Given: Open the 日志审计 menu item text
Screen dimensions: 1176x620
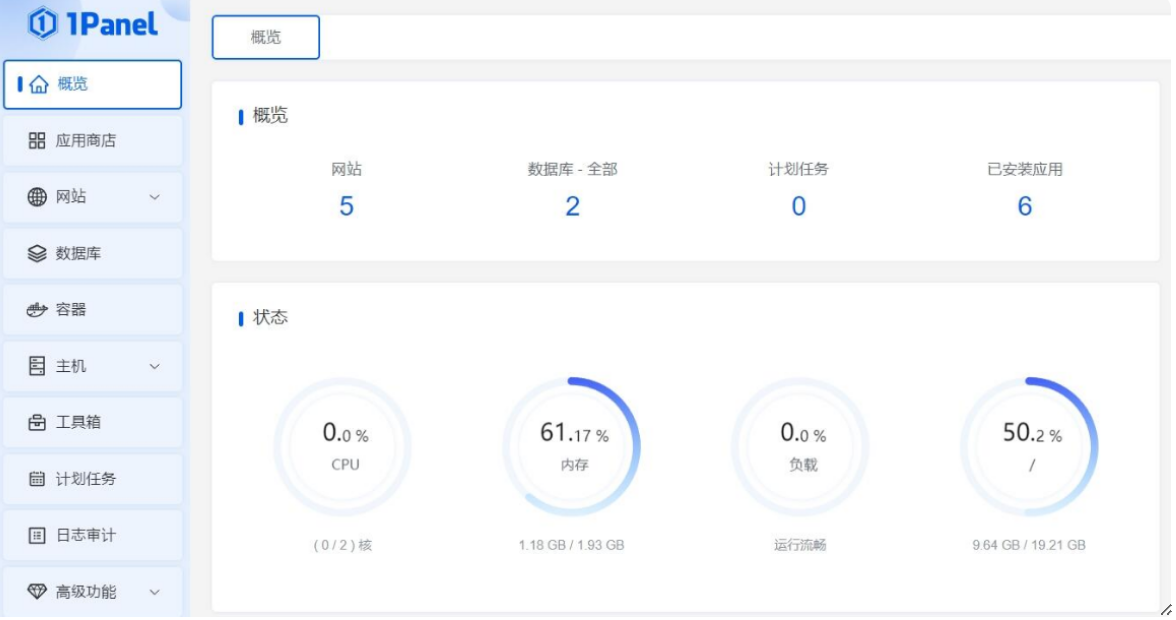Looking at the screenshot, I should pyautogui.click(x=86, y=536).
